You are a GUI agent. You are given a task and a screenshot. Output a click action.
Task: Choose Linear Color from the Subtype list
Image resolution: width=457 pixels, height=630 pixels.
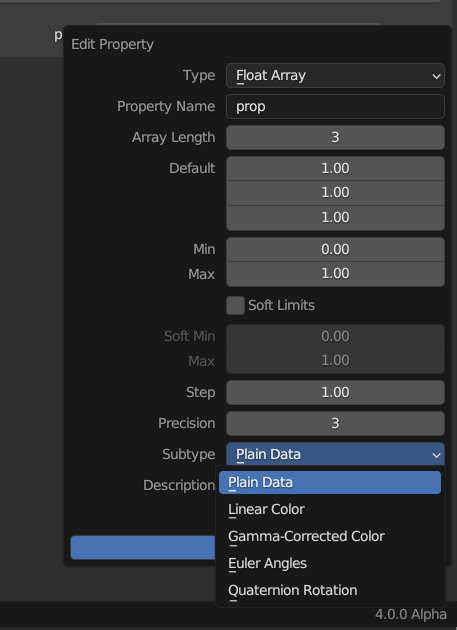pyautogui.click(x=330, y=509)
